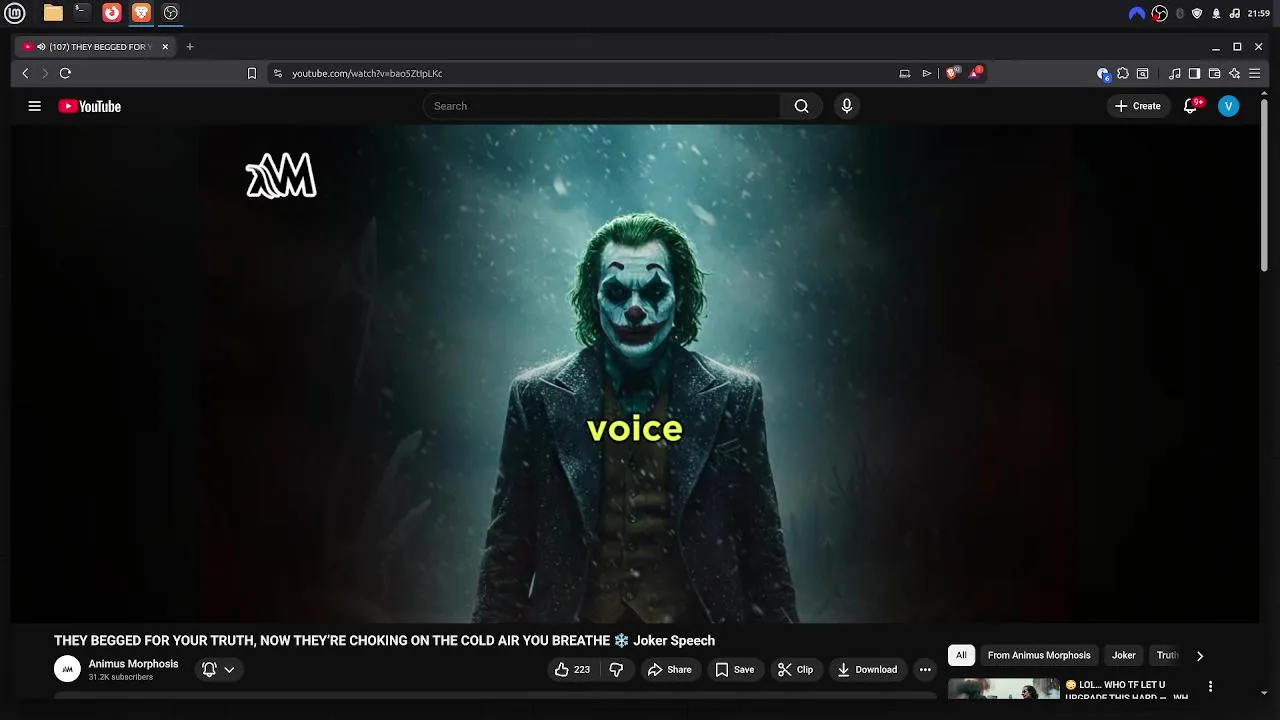Screen dimensions: 1280x720
Task: Open tray notifications bell
Action: [1216, 13]
